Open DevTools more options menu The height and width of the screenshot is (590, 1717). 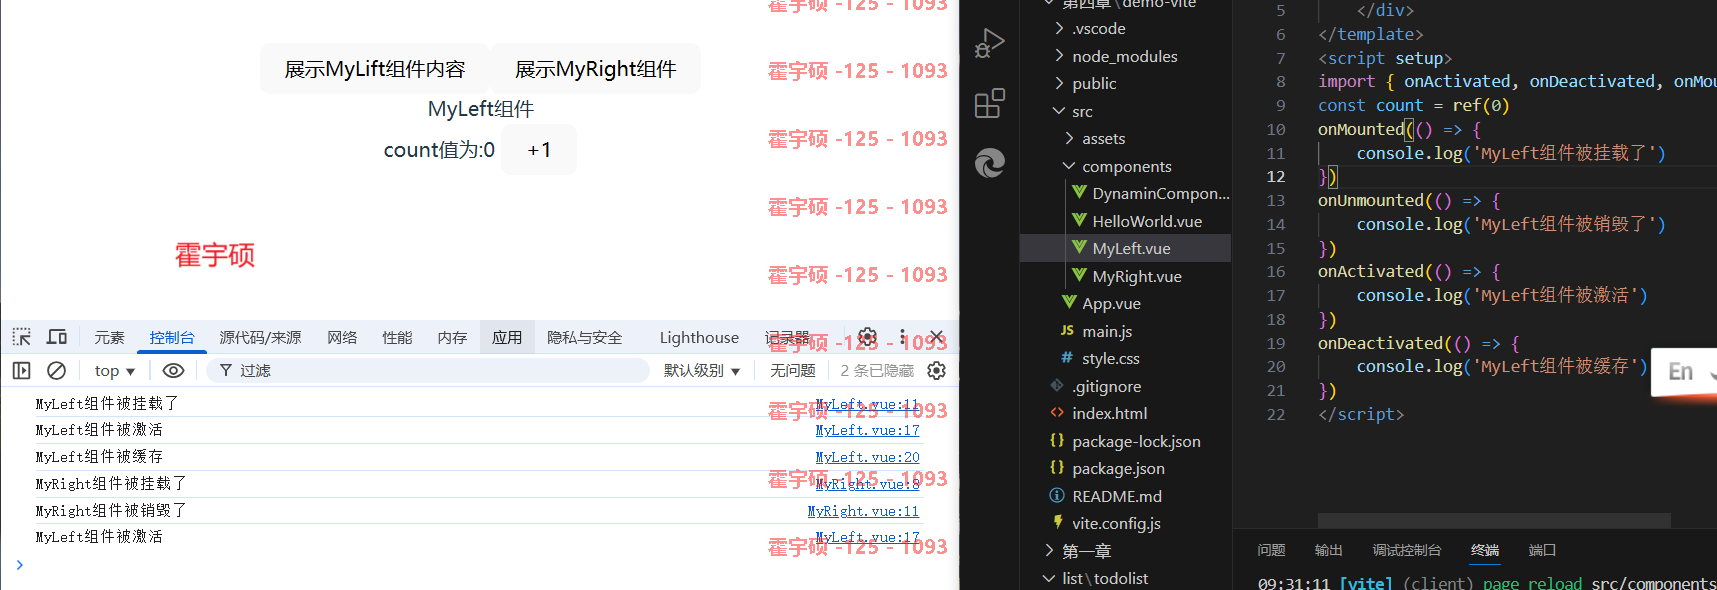click(902, 337)
